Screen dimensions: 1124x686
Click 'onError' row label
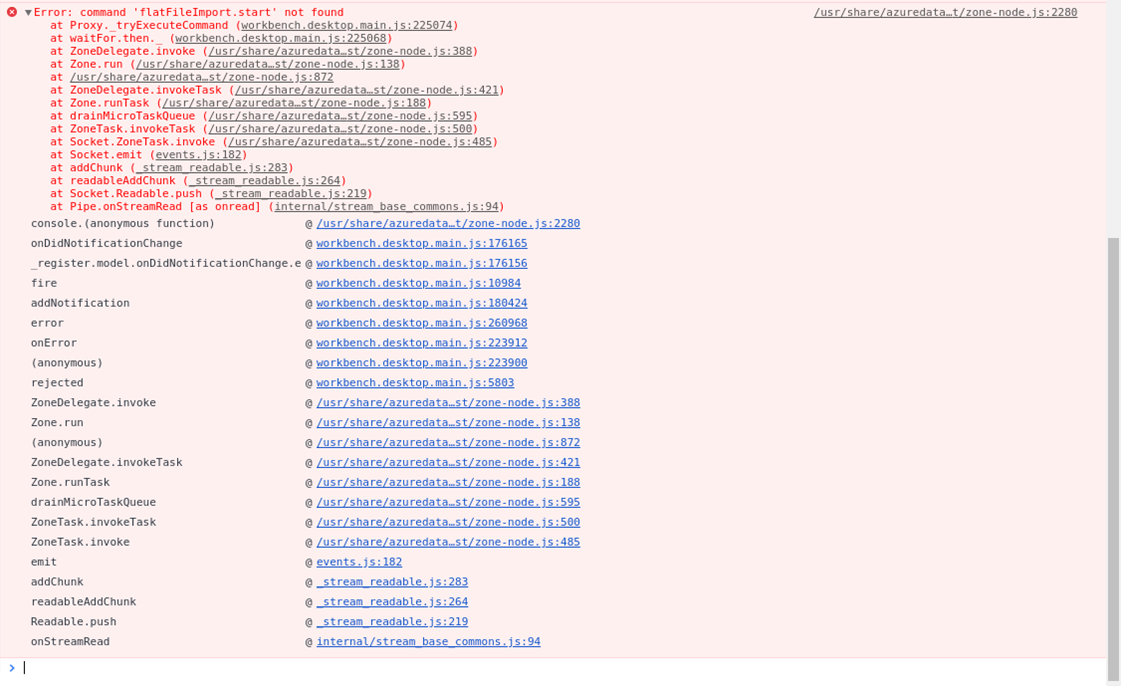[54, 343]
